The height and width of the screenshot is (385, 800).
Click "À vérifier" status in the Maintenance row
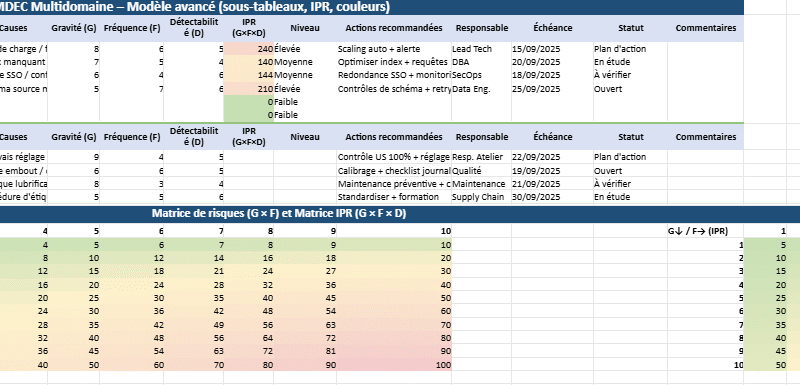(x=631, y=184)
